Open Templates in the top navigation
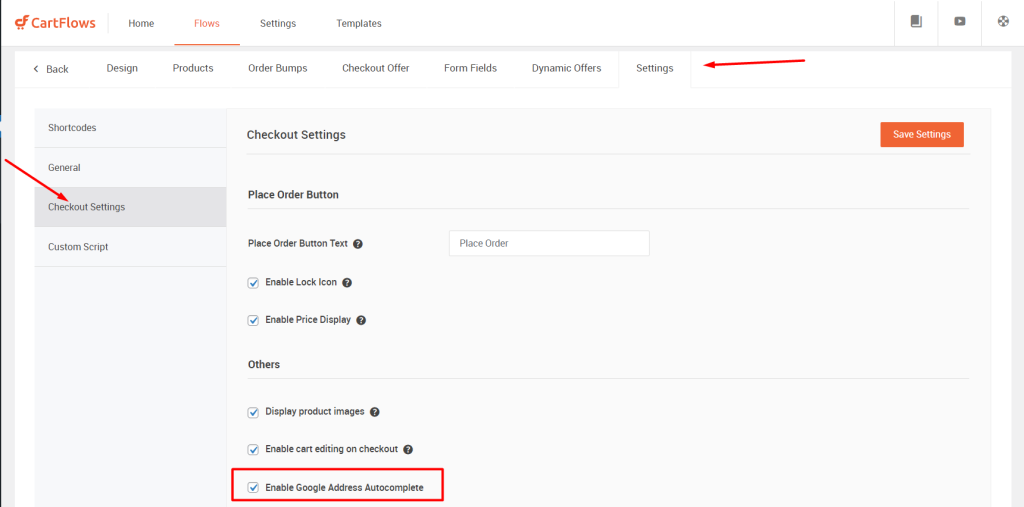 click(x=359, y=24)
